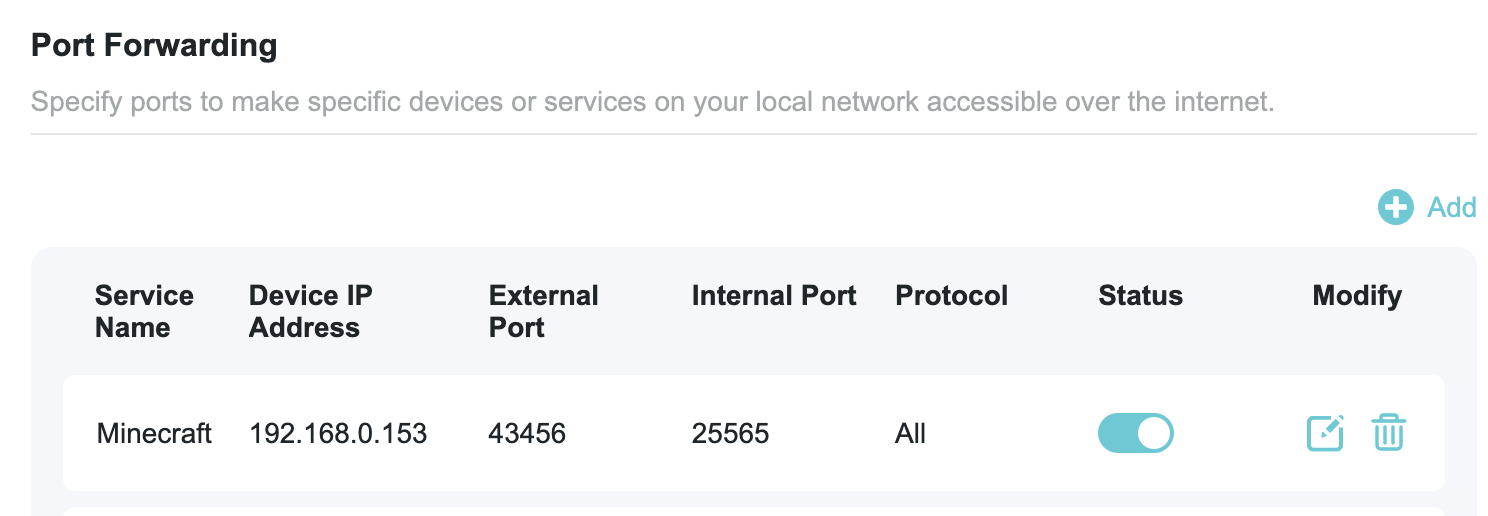Edit the Minecraft port forwarding rule
The image size is (1488, 516).
pyautogui.click(x=1326, y=433)
